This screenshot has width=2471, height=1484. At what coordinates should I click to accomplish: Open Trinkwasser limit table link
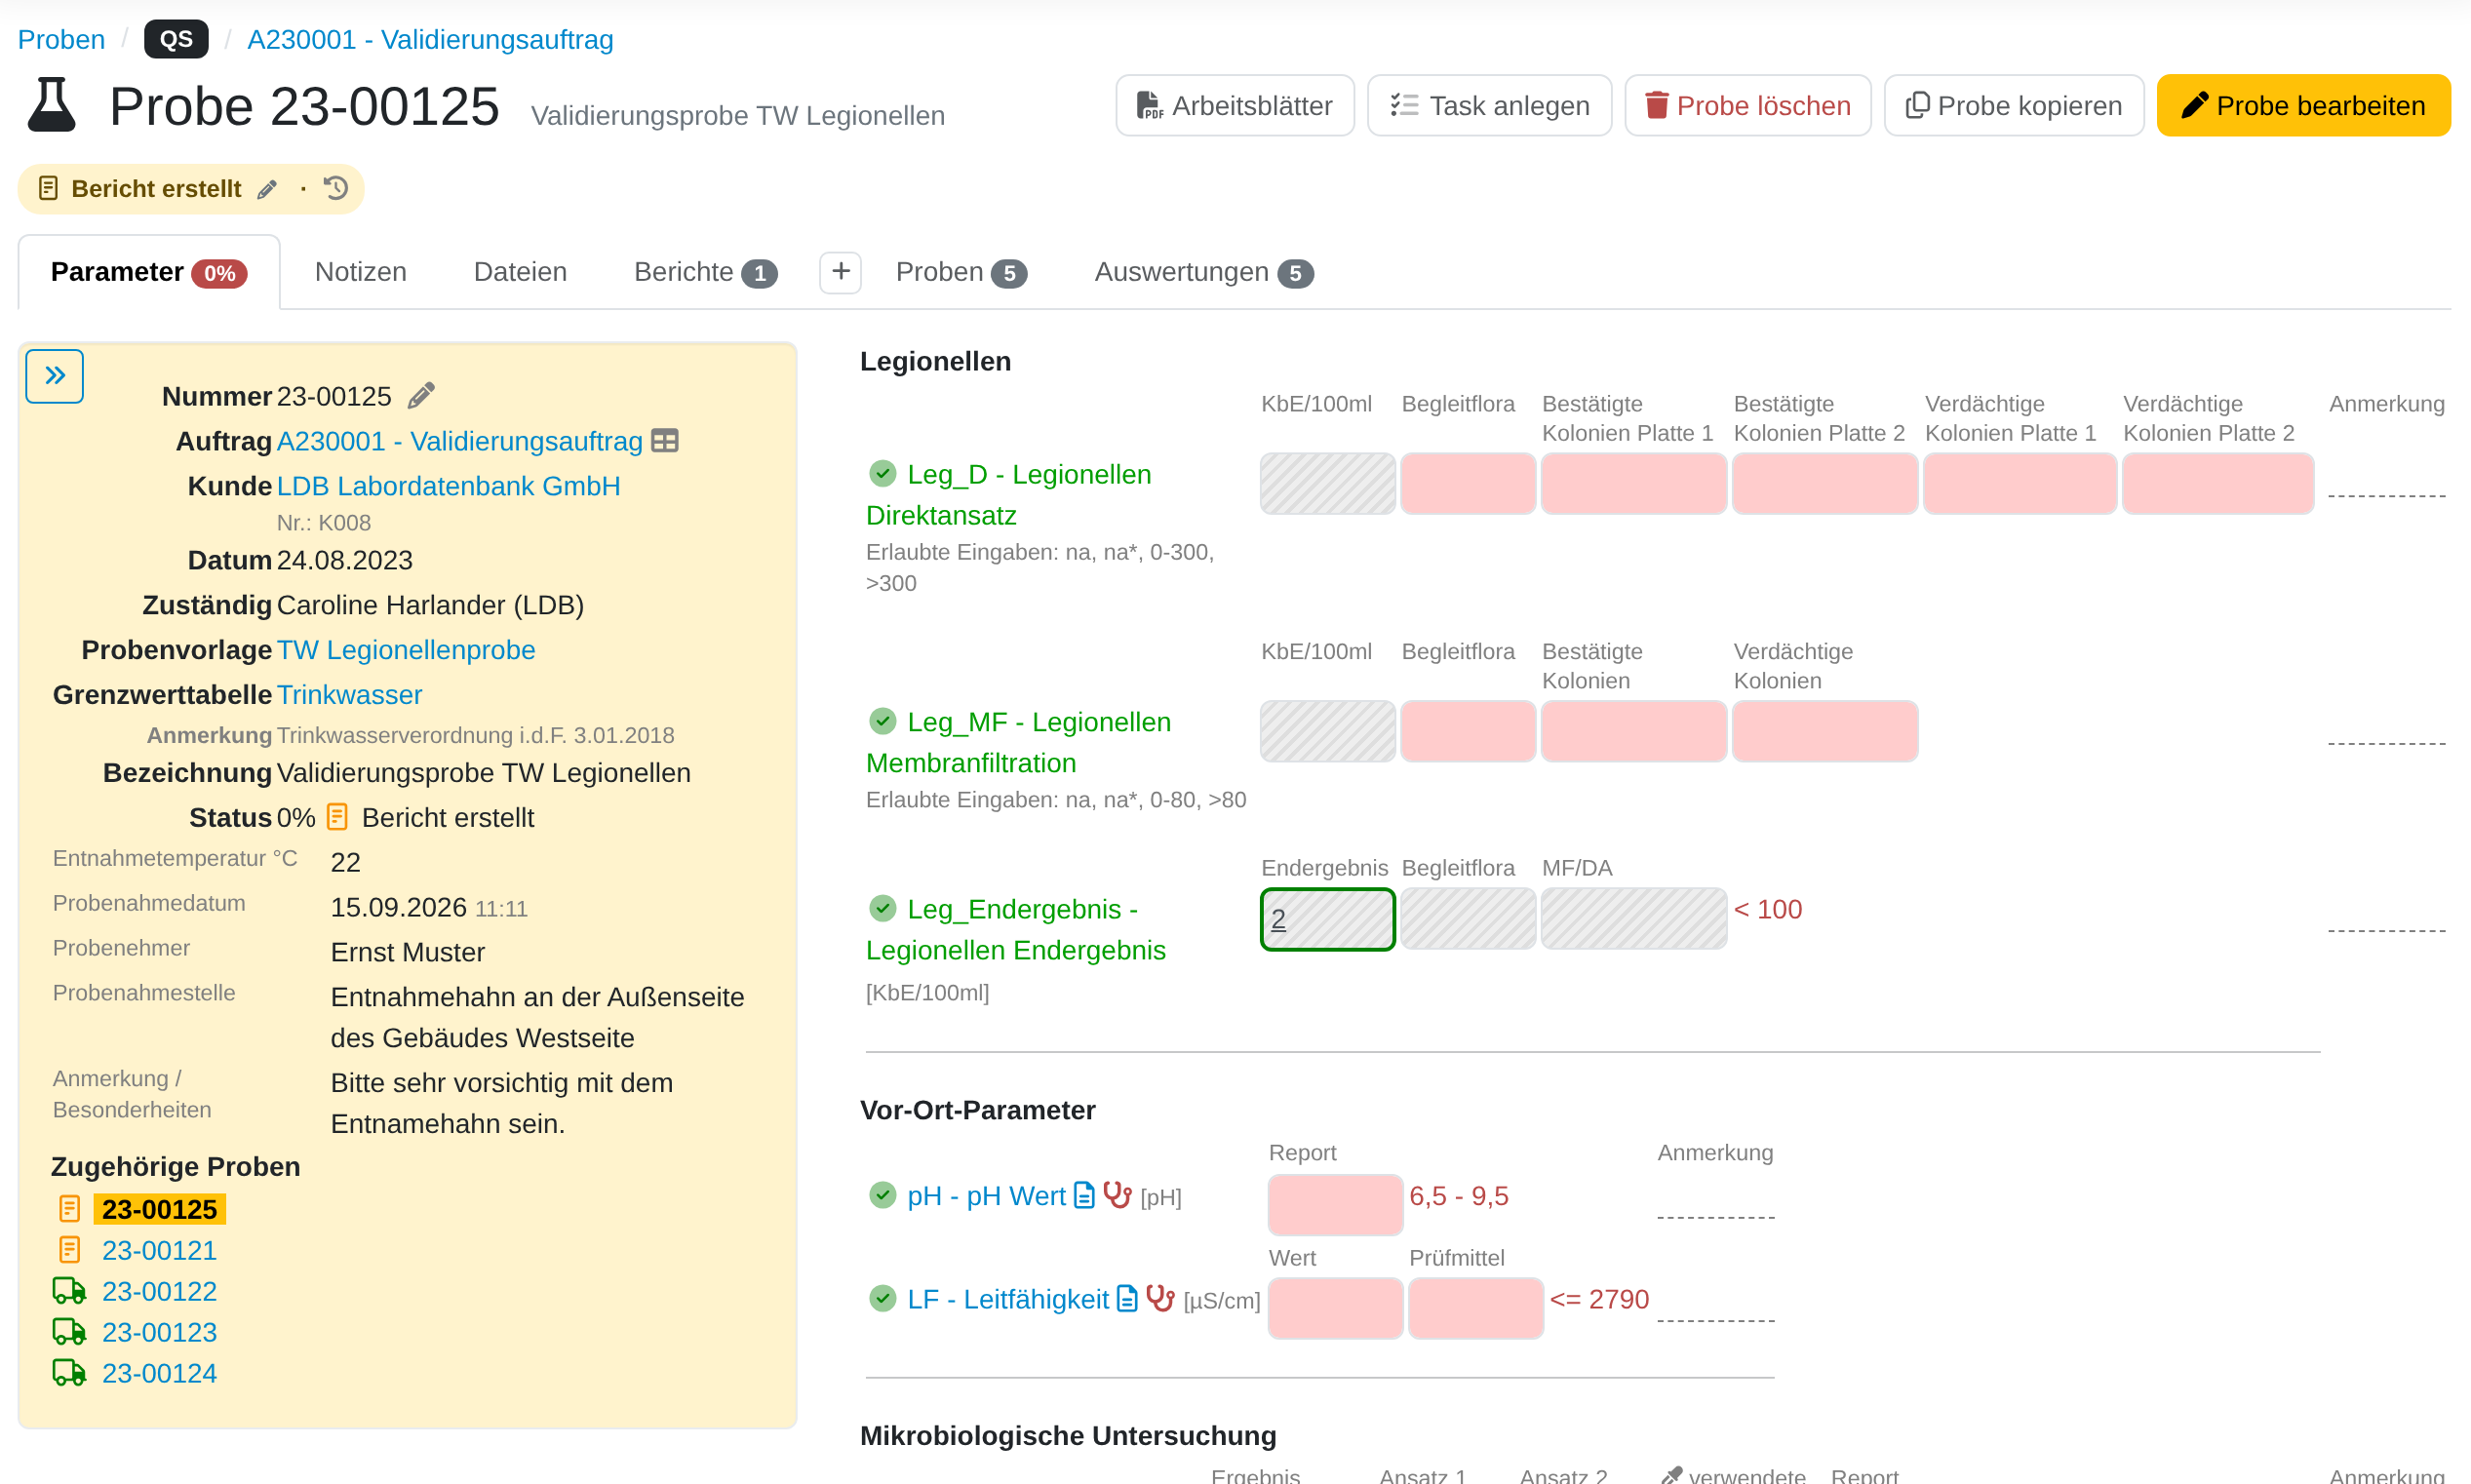tap(349, 694)
